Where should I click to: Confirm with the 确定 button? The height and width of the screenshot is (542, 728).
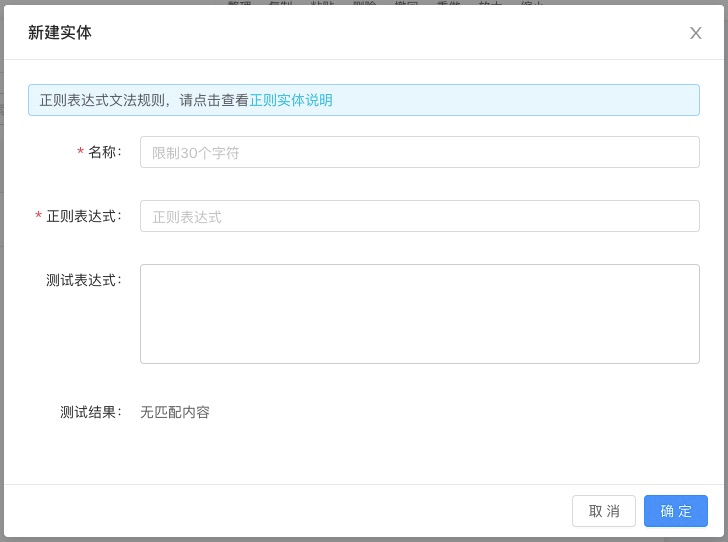pyautogui.click(x=676, y=511)
